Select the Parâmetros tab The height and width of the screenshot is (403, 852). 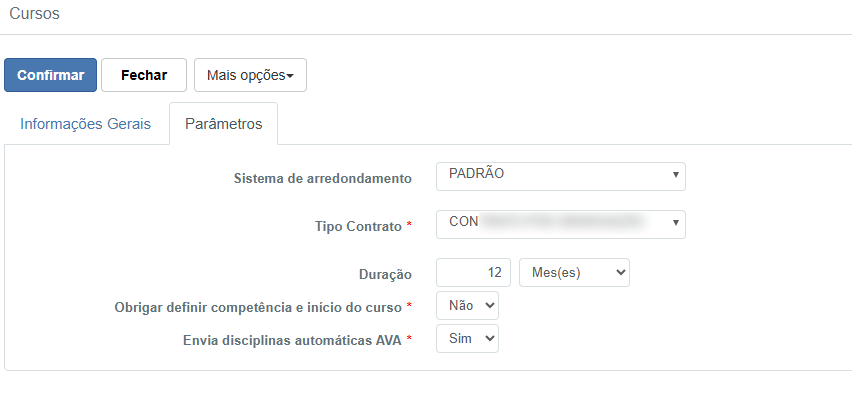click(223, 124)
